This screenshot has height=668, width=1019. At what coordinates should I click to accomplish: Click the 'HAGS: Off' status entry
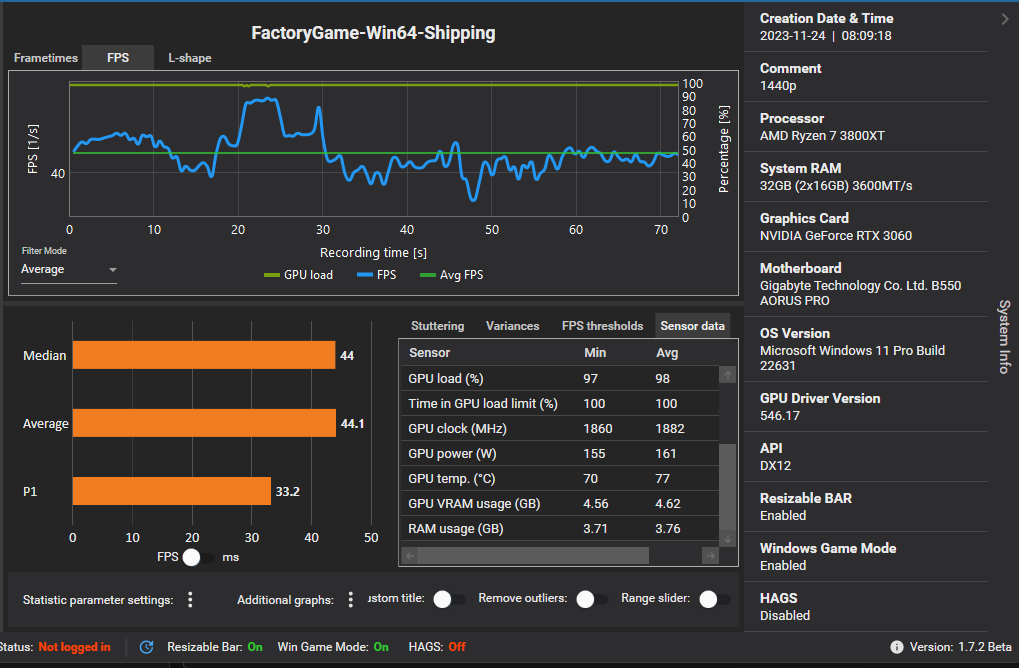[x=437, y=647]
